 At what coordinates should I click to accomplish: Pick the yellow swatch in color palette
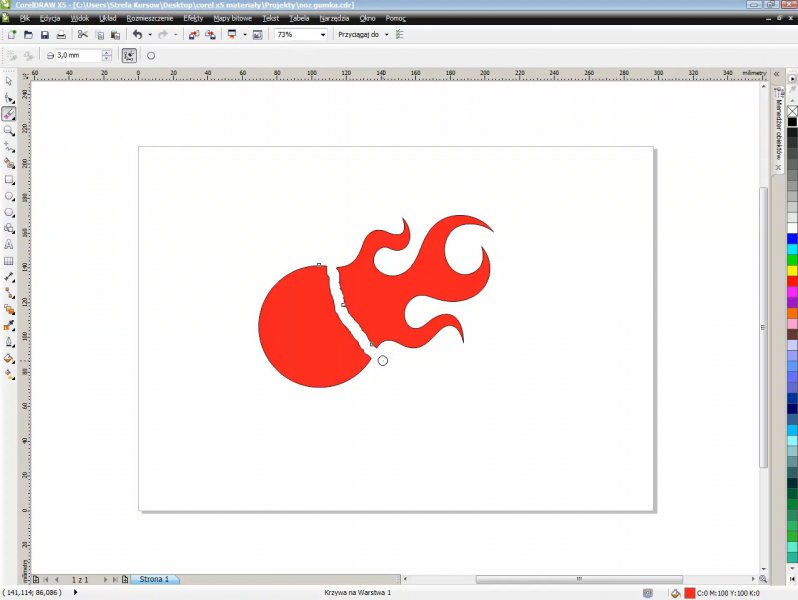click(x=792, y=271)
